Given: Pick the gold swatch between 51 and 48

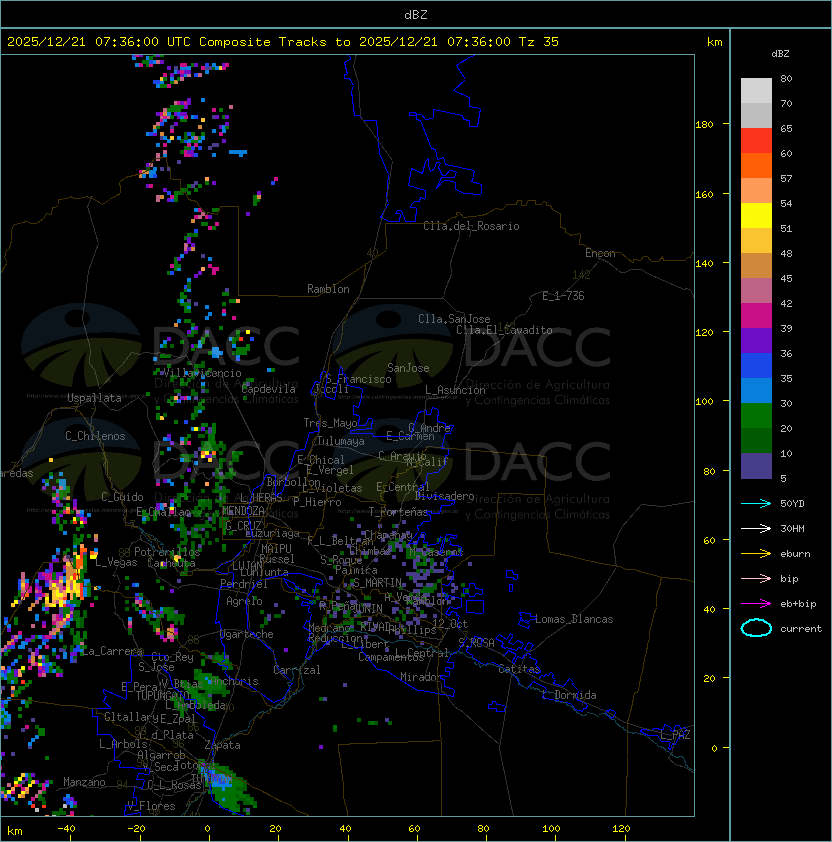Looking at the screenshot, I should pyautogui.click(x=756, y=241).
